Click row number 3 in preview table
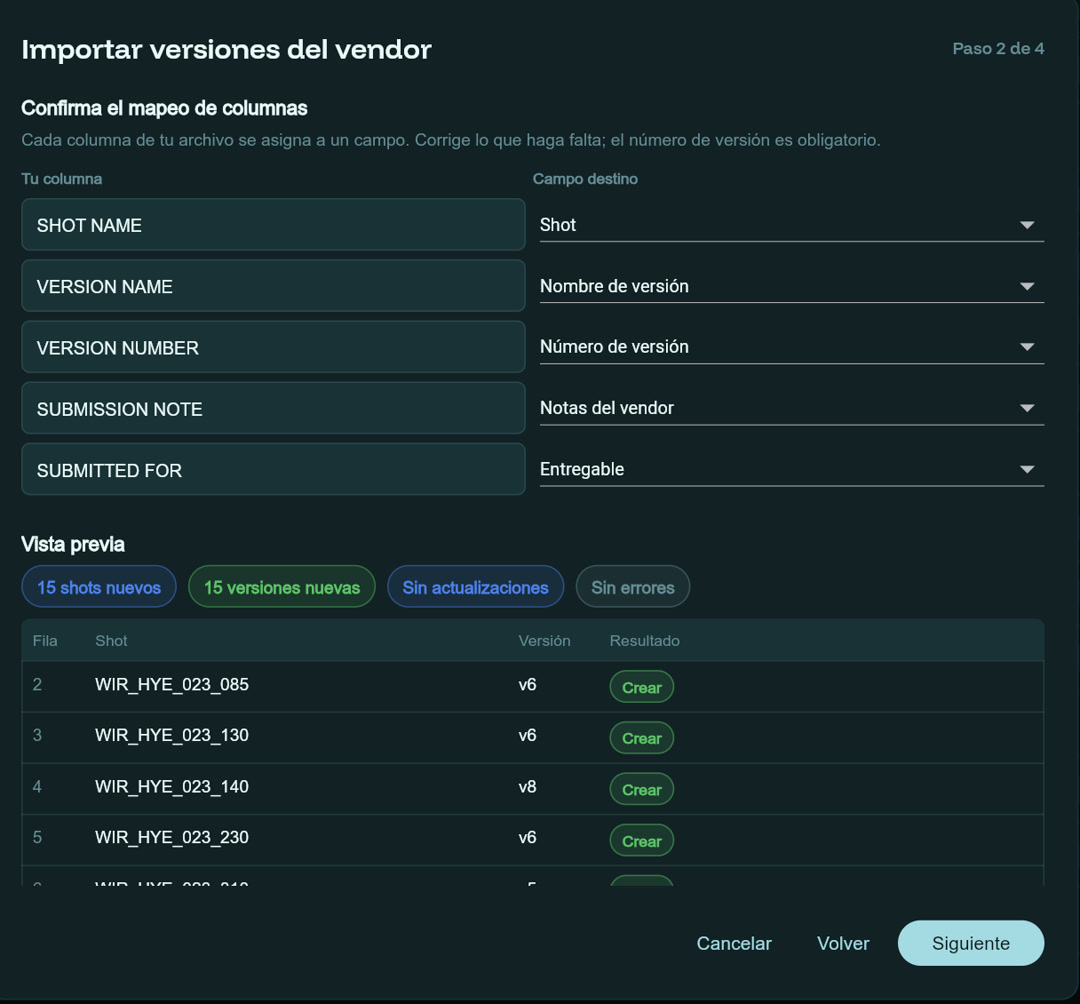This screenshot has height=1004, width=1080. point(37,735)
